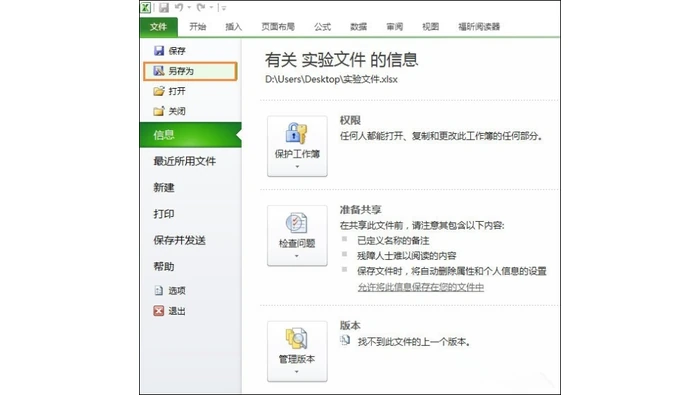This screenshot has width=700, height=395.
Task: Click the Excel application icon in title bar
Action: click(x=146, y=7)
